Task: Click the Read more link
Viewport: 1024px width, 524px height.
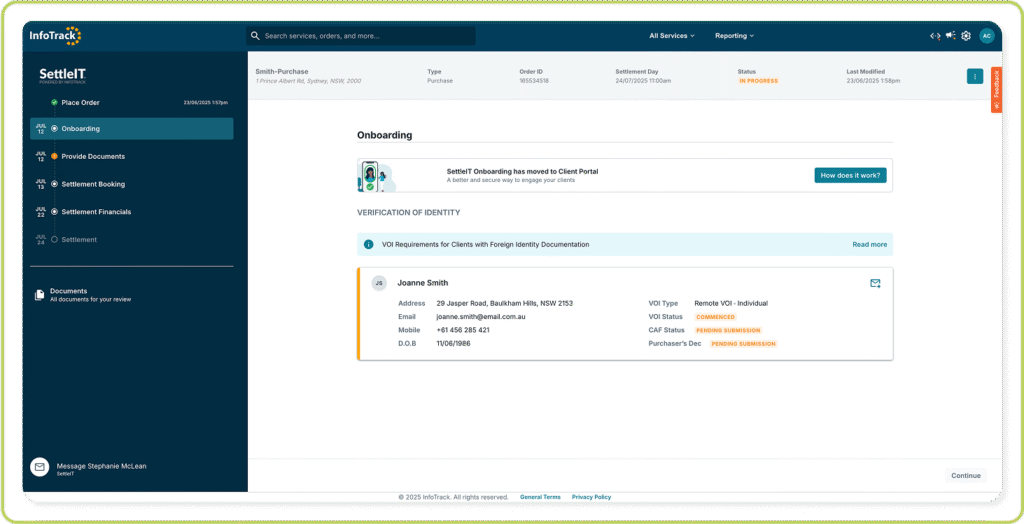Action: click(x=869, y=244)
